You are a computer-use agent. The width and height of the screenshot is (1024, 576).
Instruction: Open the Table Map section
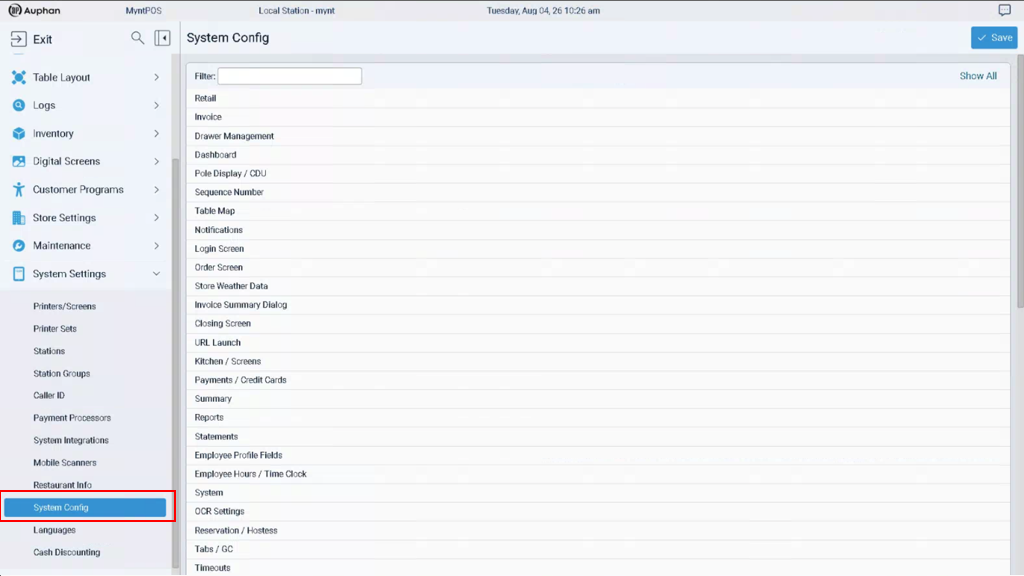point(598,211)
